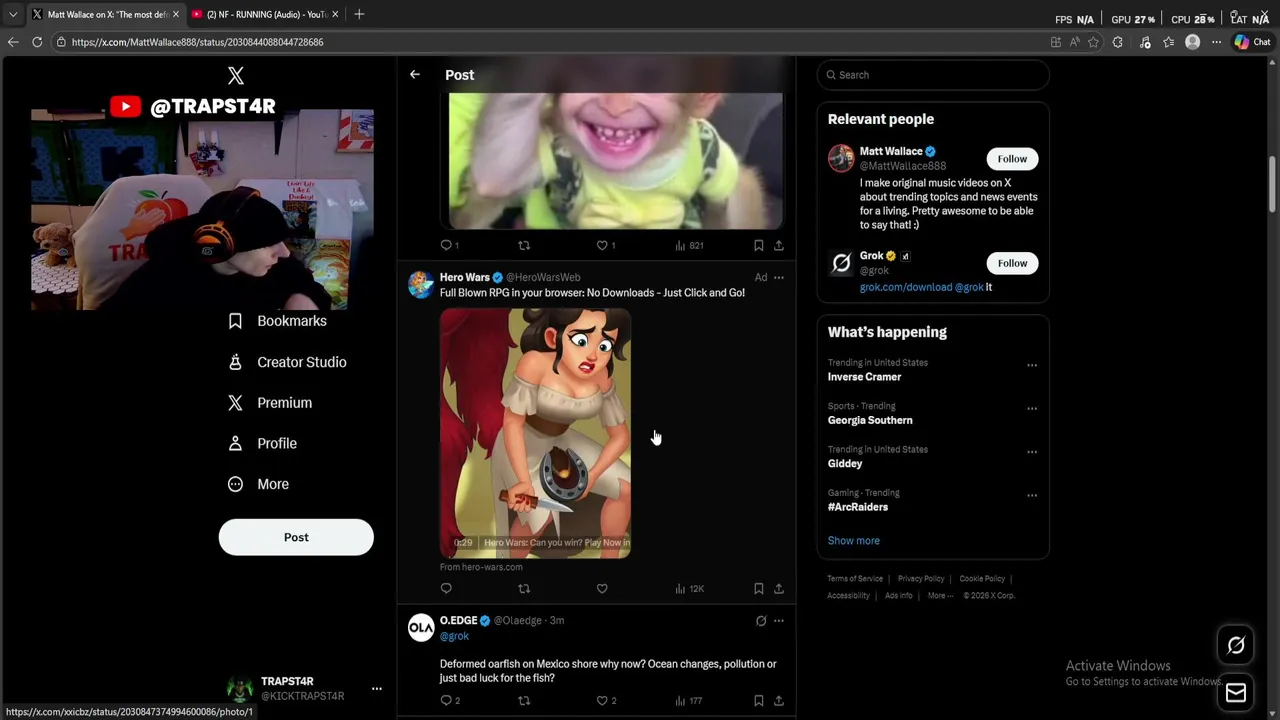Open the monkey video thumbnail

616,161
